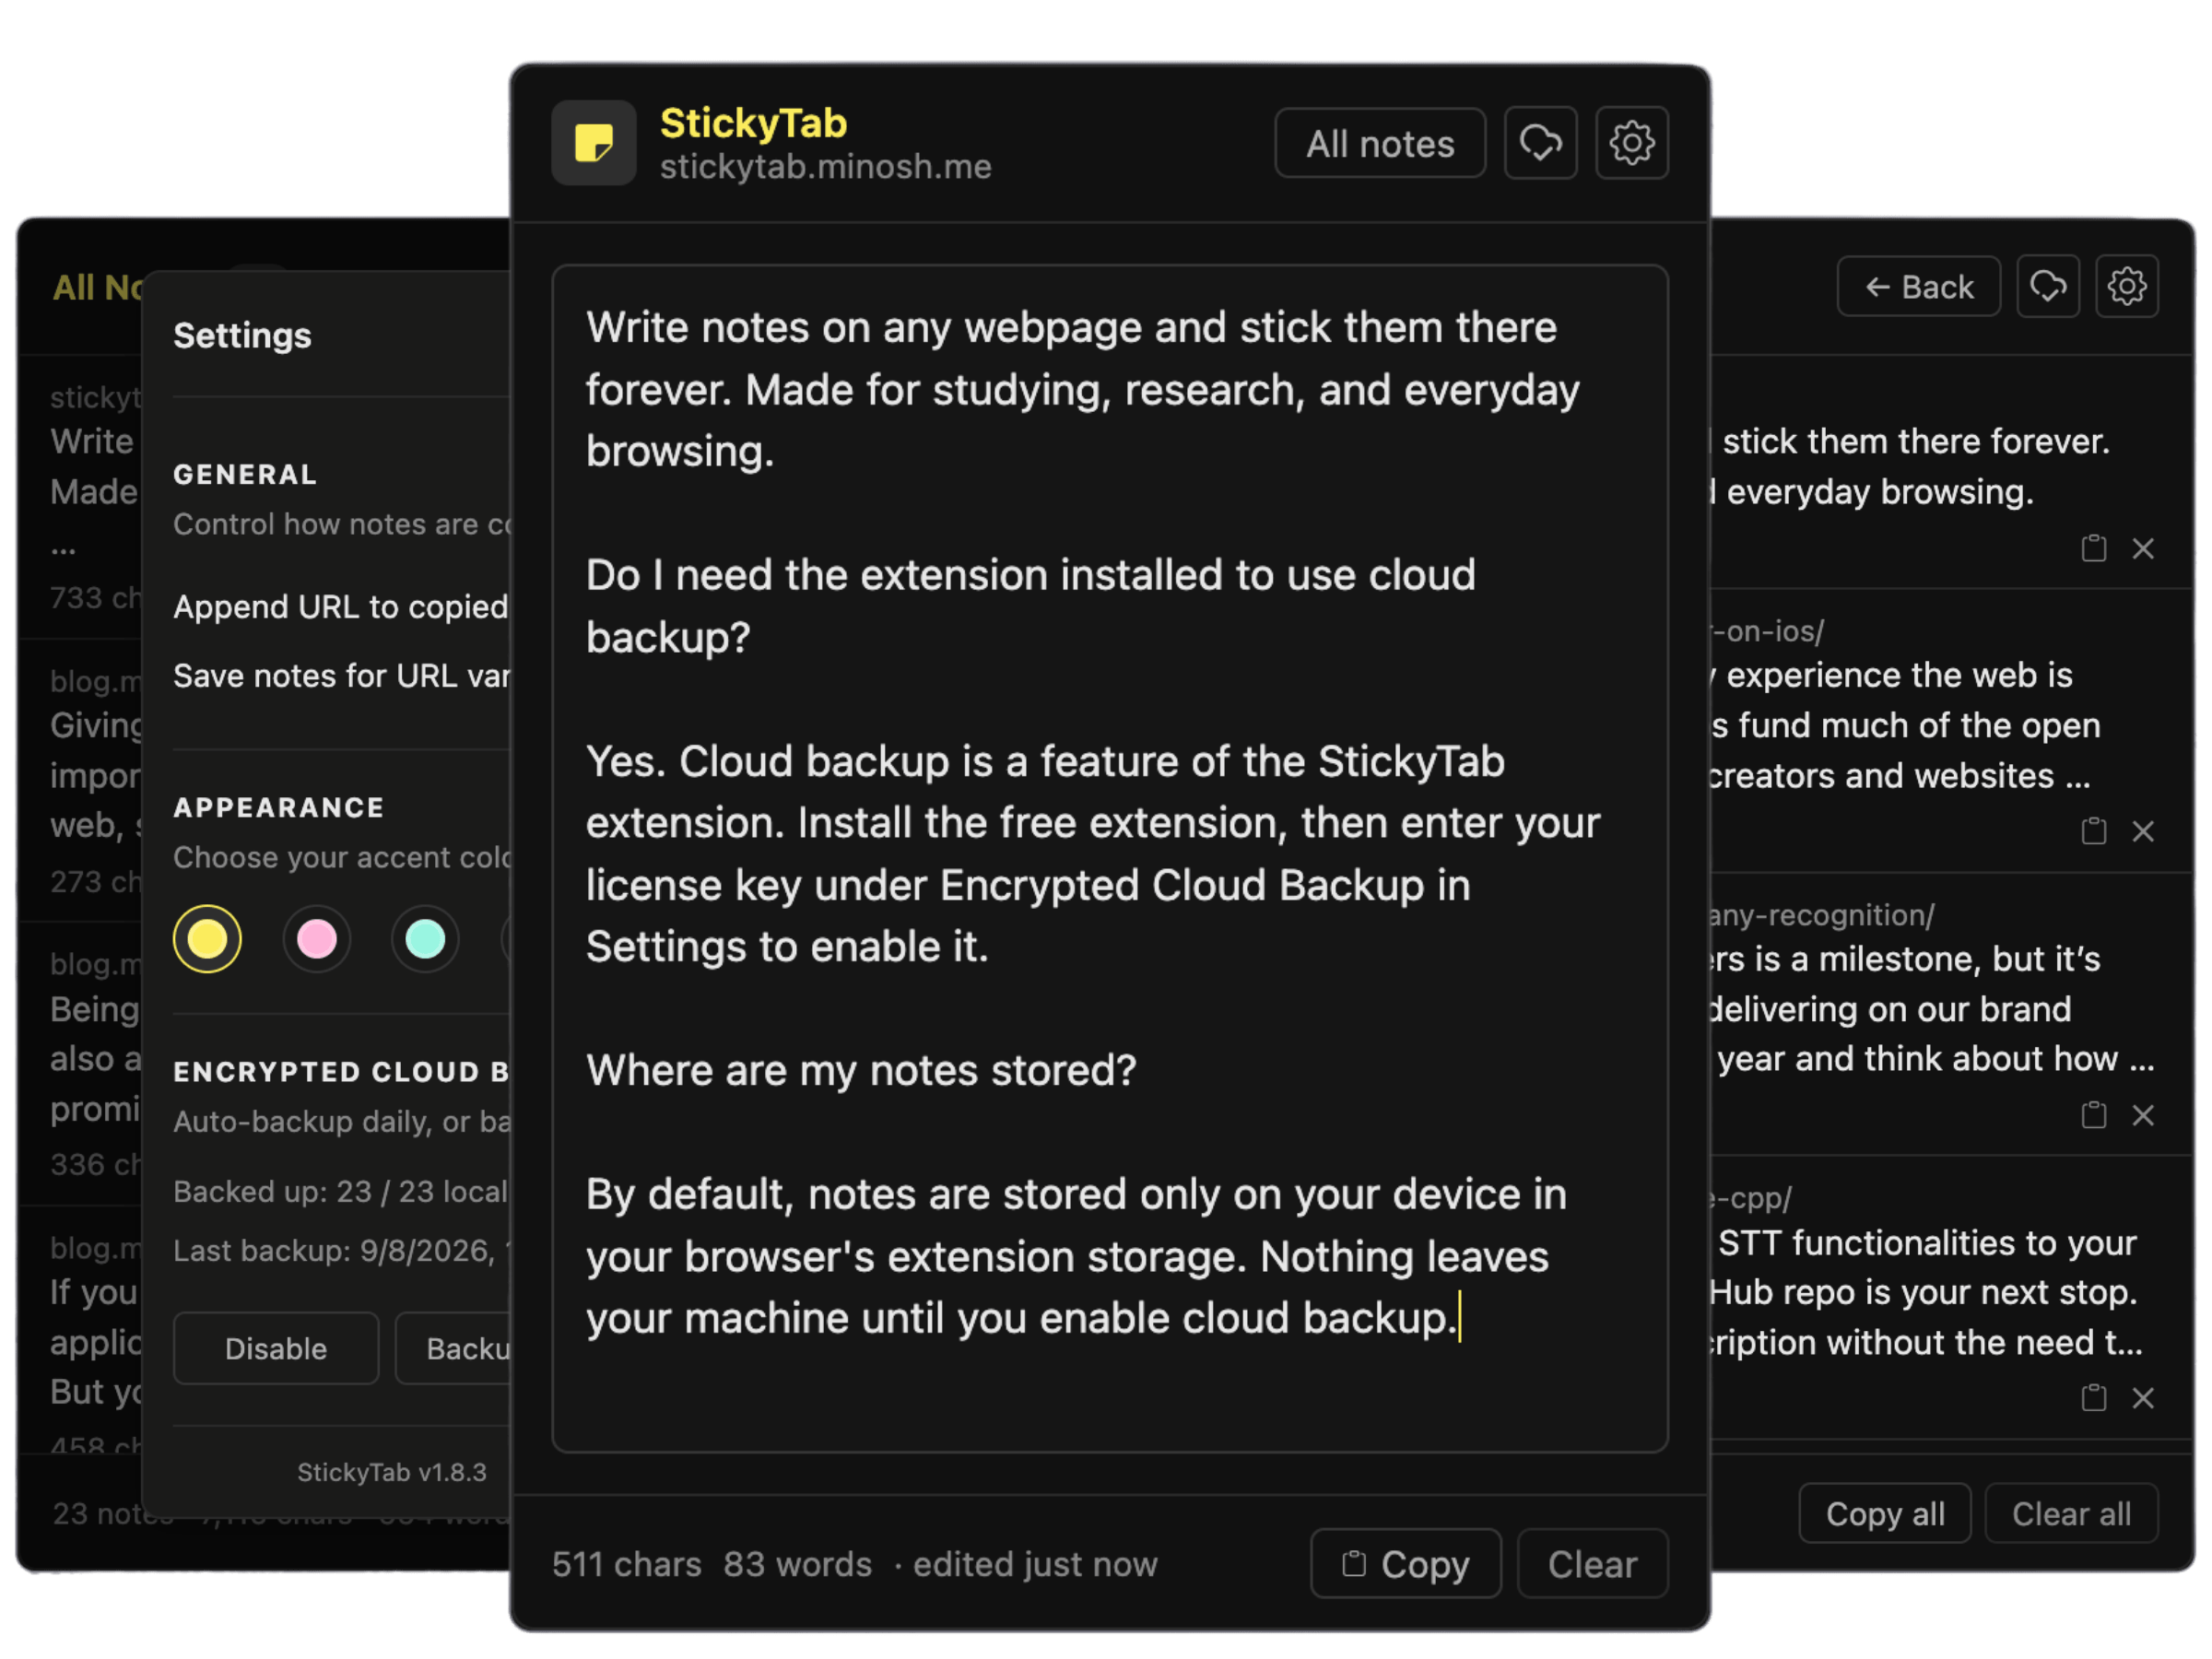This screenshot has width=2212, height=1659.
Task: Click cloud backup icon in front StickyTab window
Action: click(x=1540, y=143)
